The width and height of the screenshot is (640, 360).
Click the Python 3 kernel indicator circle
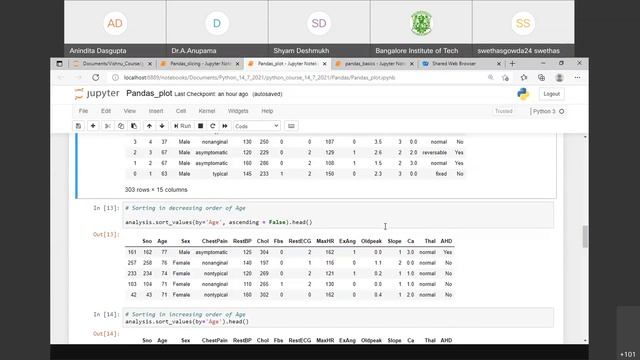[562, 111]
